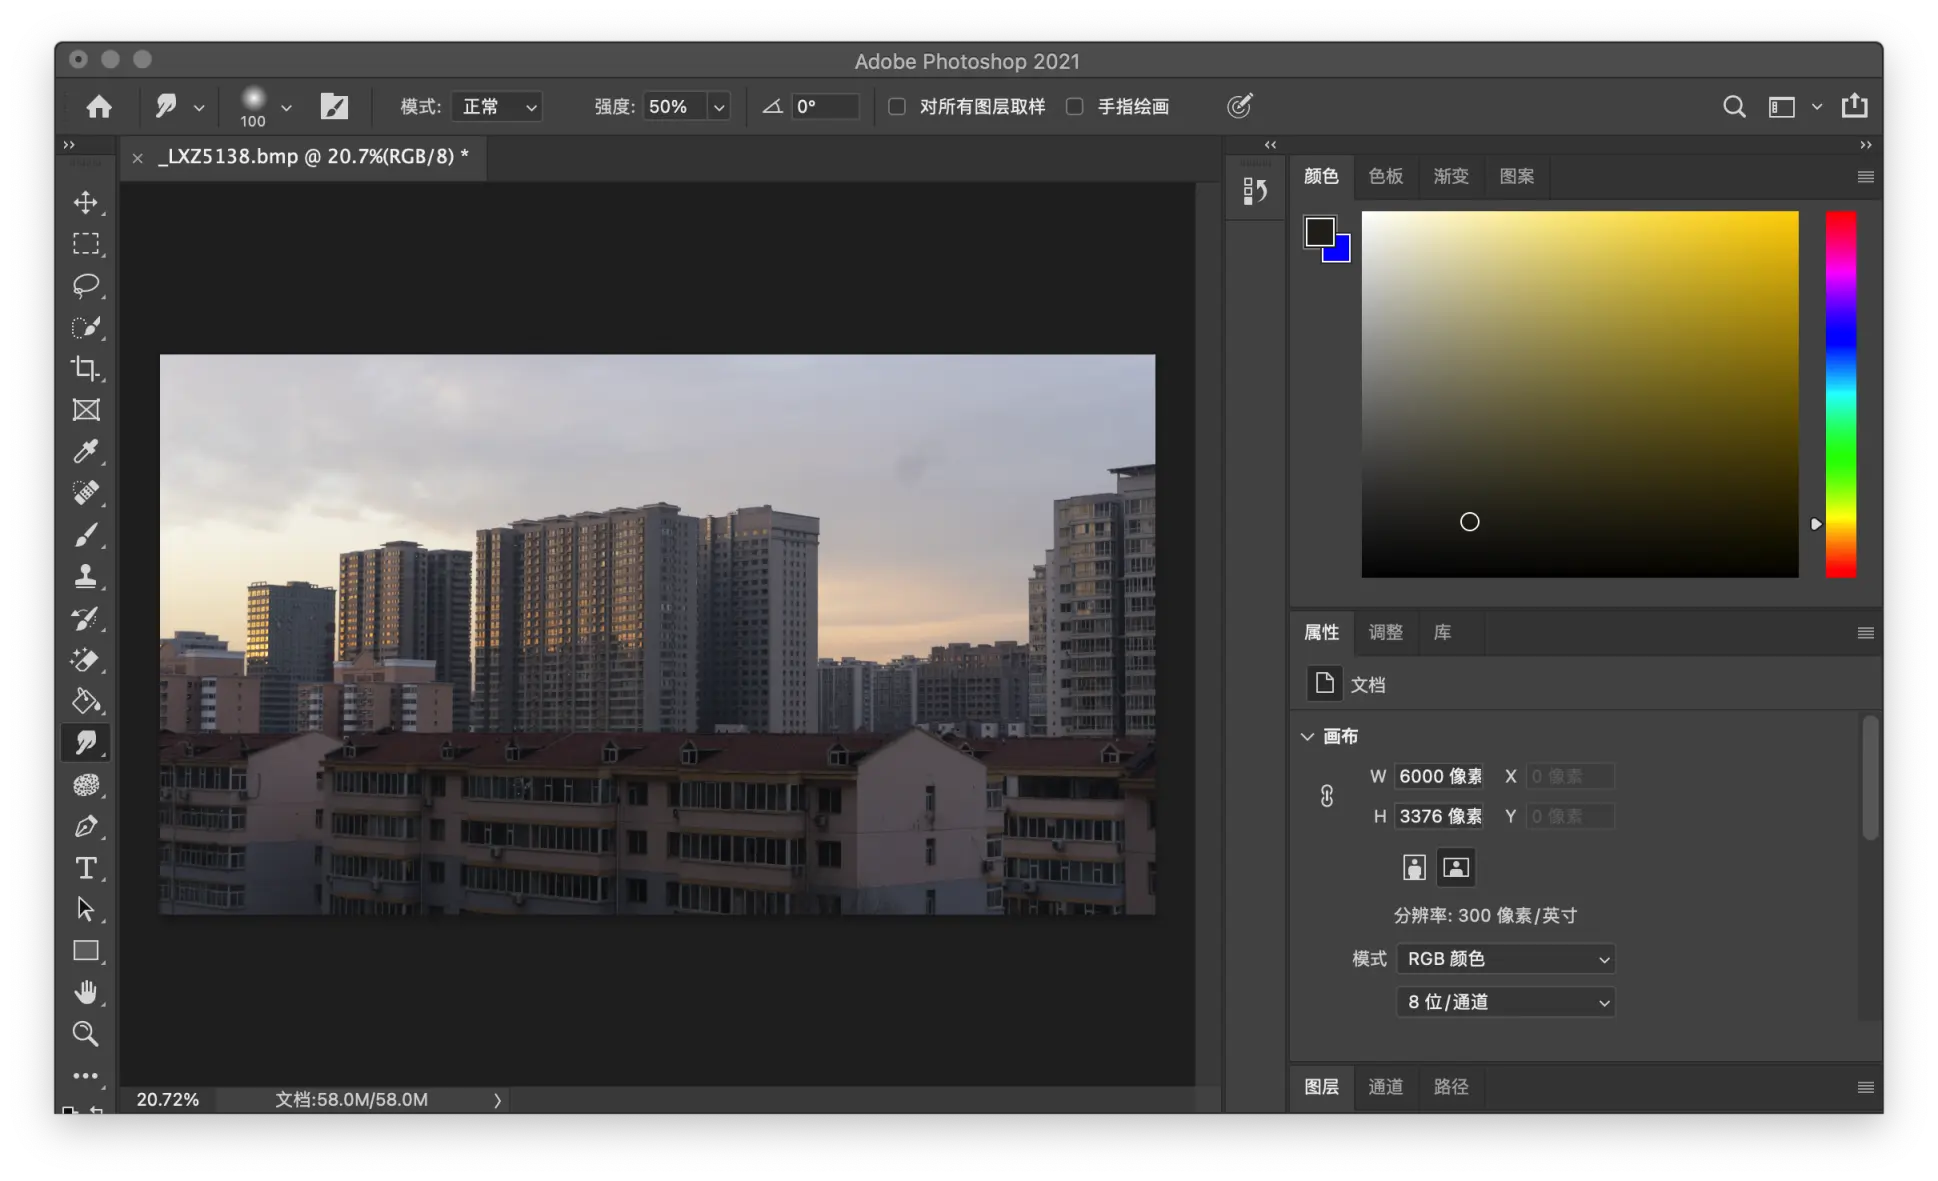Select the Brush tool
Screen dimensions: 1938x1181
pos(86,535)
